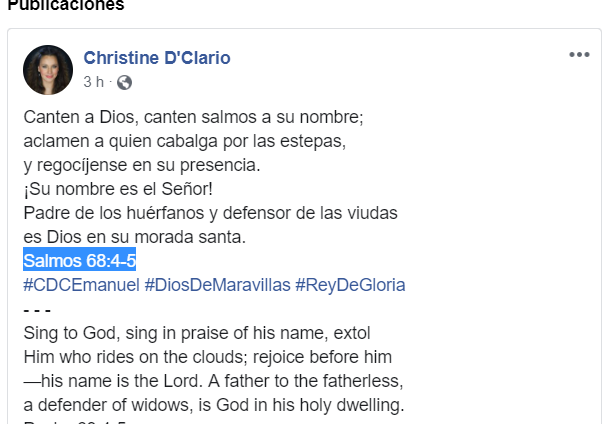Image resolution: width=612 pixels, height=424 pixels.
Task: Click the line "Padre de los huérfanos"
Action: click(211, 213)
